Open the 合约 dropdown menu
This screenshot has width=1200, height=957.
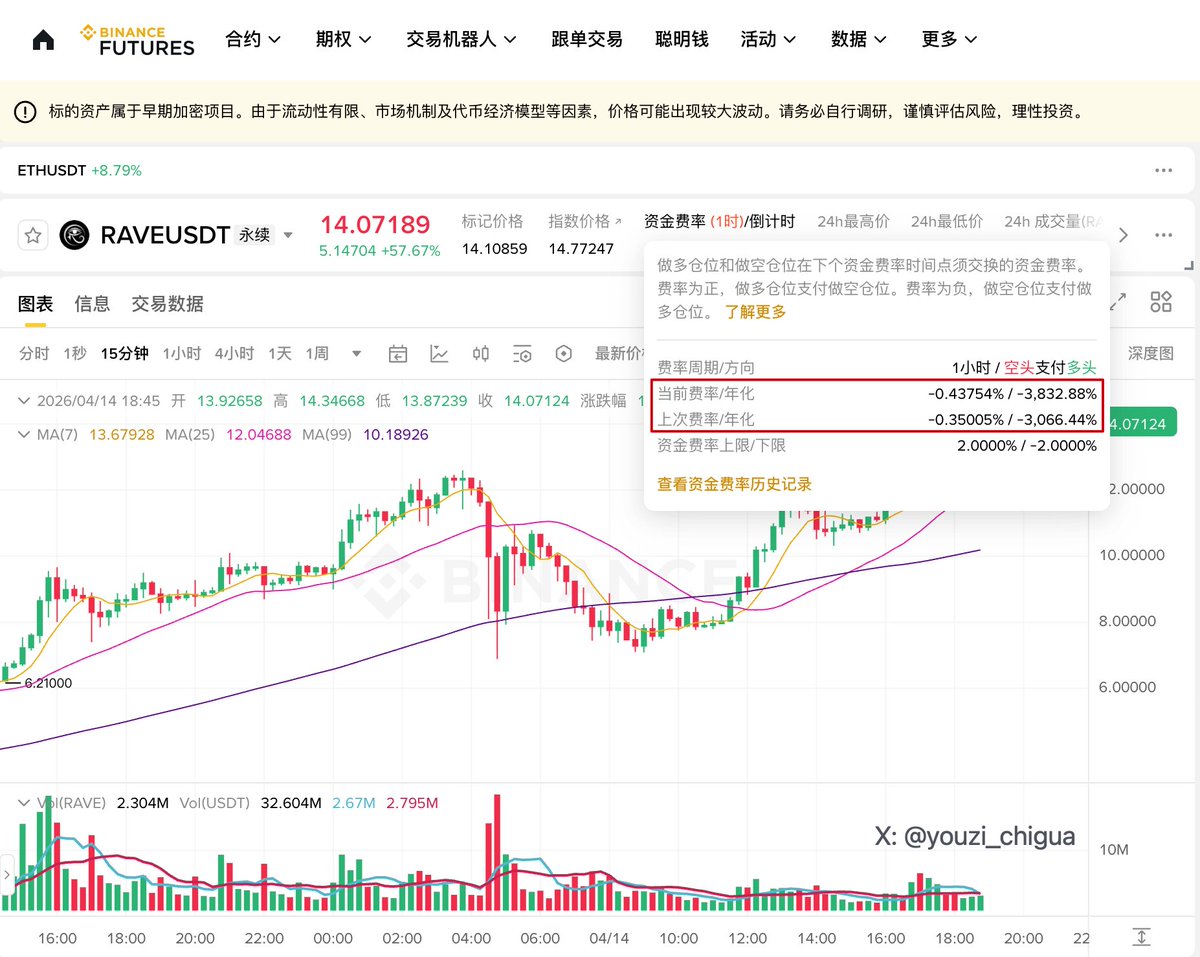point(253,39)
